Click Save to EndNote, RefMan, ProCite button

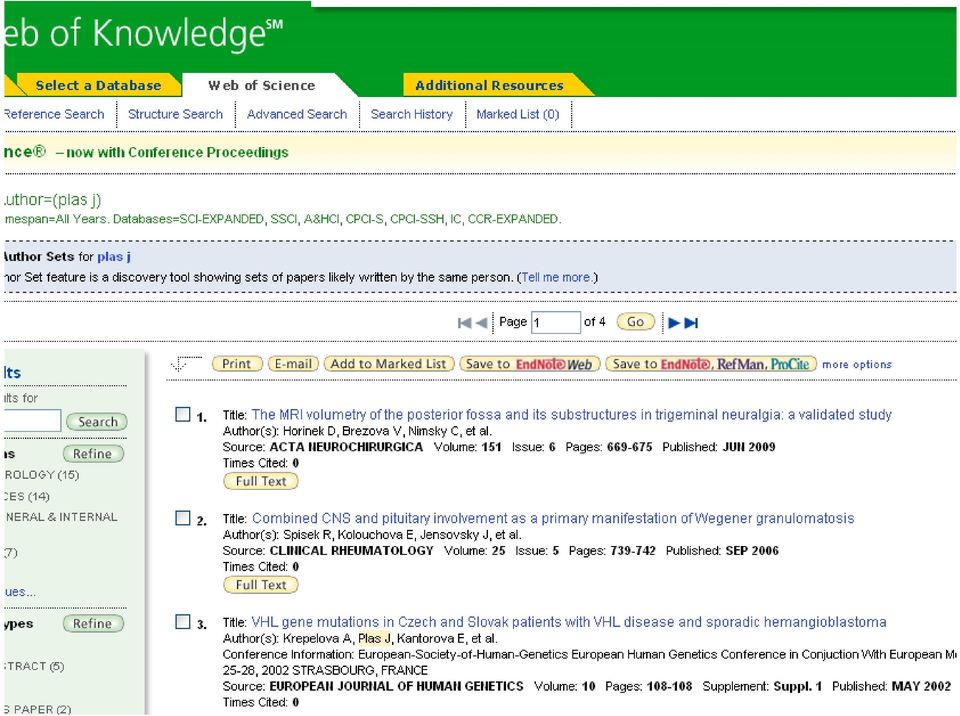click(711, 364)
